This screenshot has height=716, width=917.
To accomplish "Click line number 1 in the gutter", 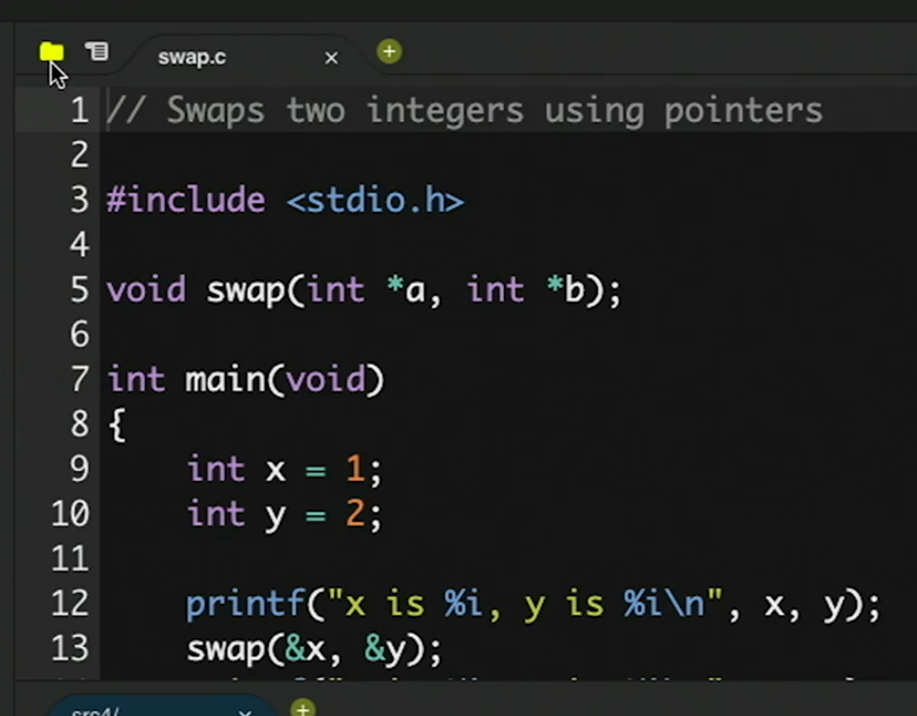I will pyautogui.click(x=80, y=110).
